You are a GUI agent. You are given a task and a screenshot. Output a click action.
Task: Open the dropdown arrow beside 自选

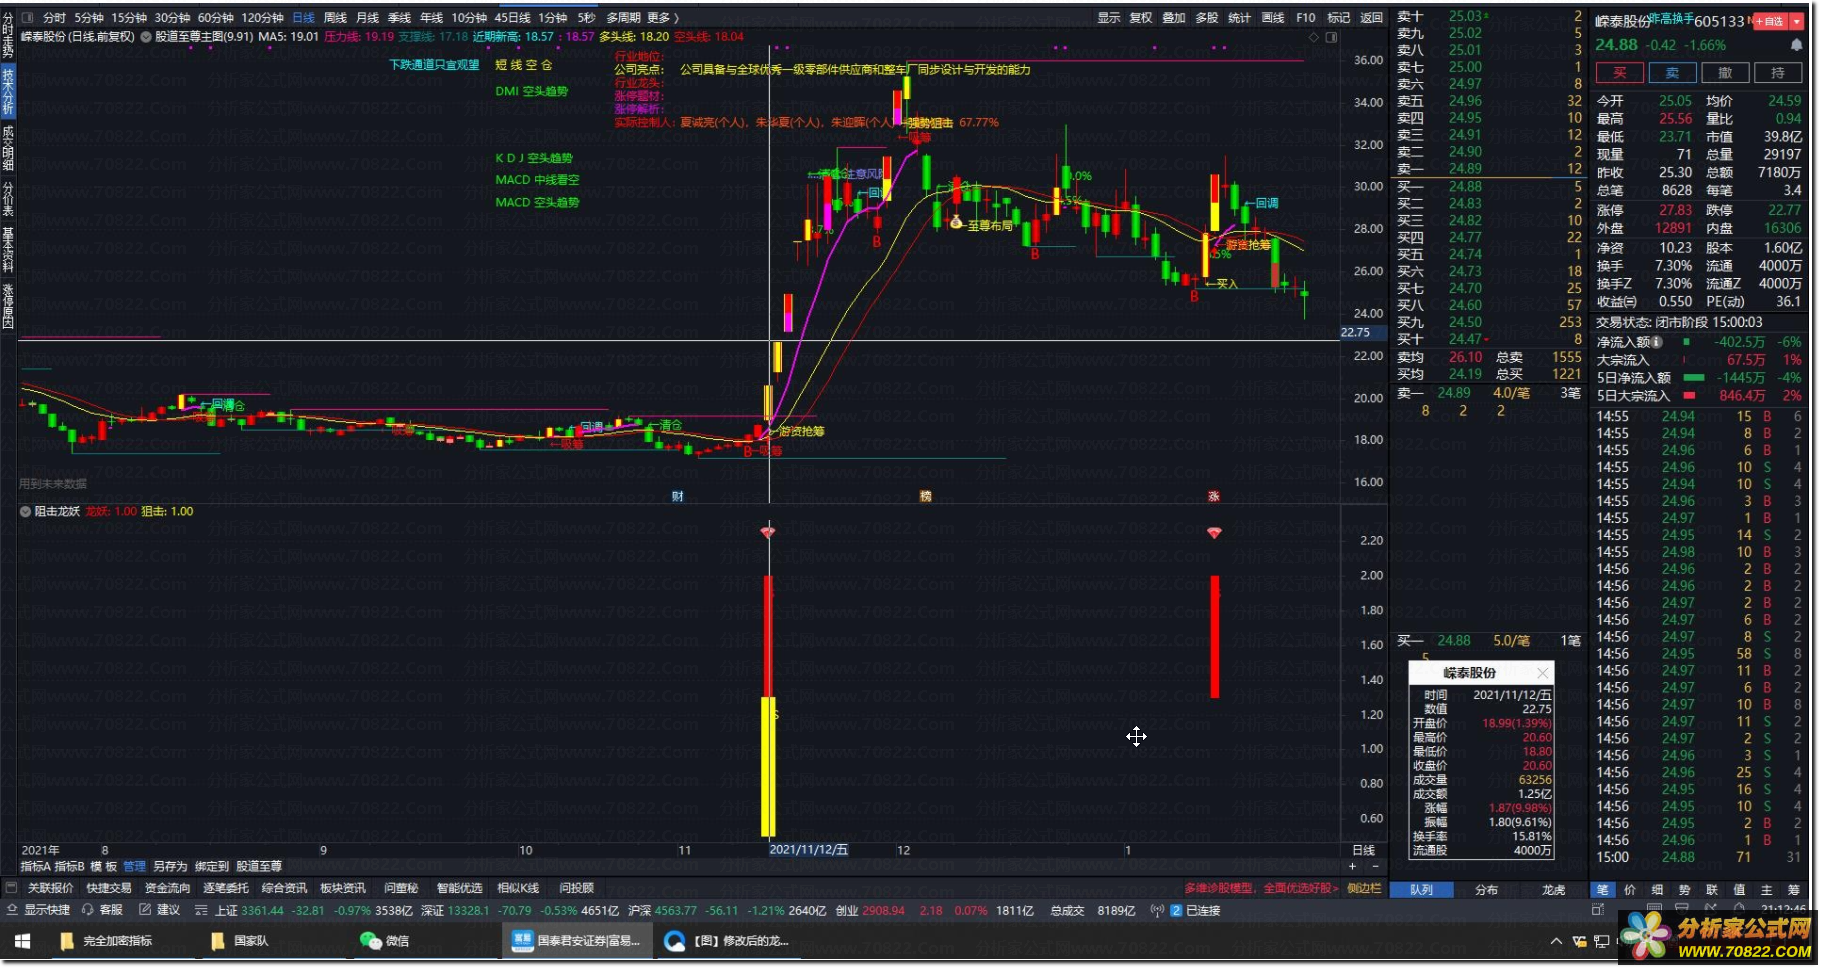tap(1796, 21)
